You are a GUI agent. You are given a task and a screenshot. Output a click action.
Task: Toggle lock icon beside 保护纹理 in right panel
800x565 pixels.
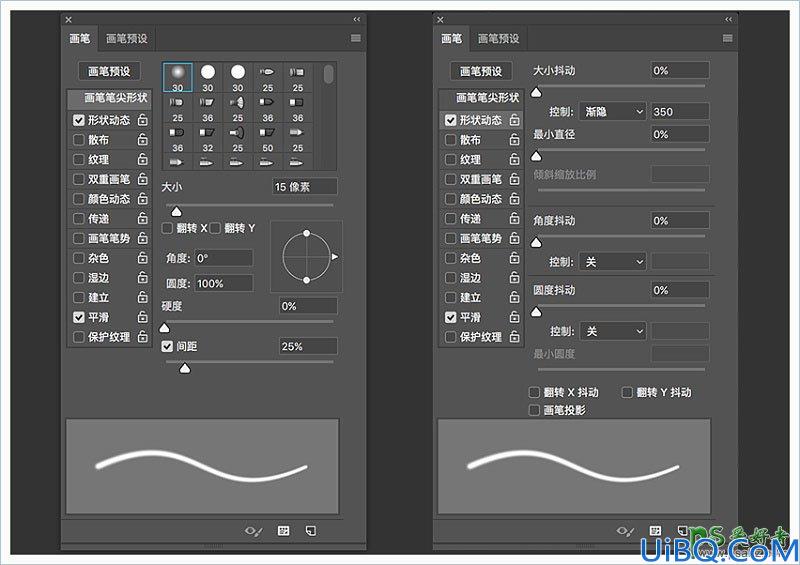514,337
